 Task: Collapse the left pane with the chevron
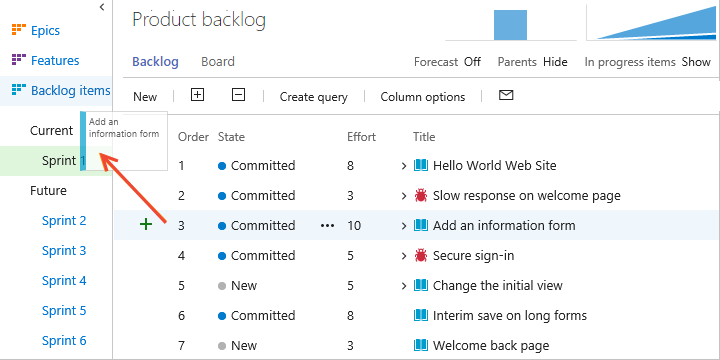pos(102,7)
